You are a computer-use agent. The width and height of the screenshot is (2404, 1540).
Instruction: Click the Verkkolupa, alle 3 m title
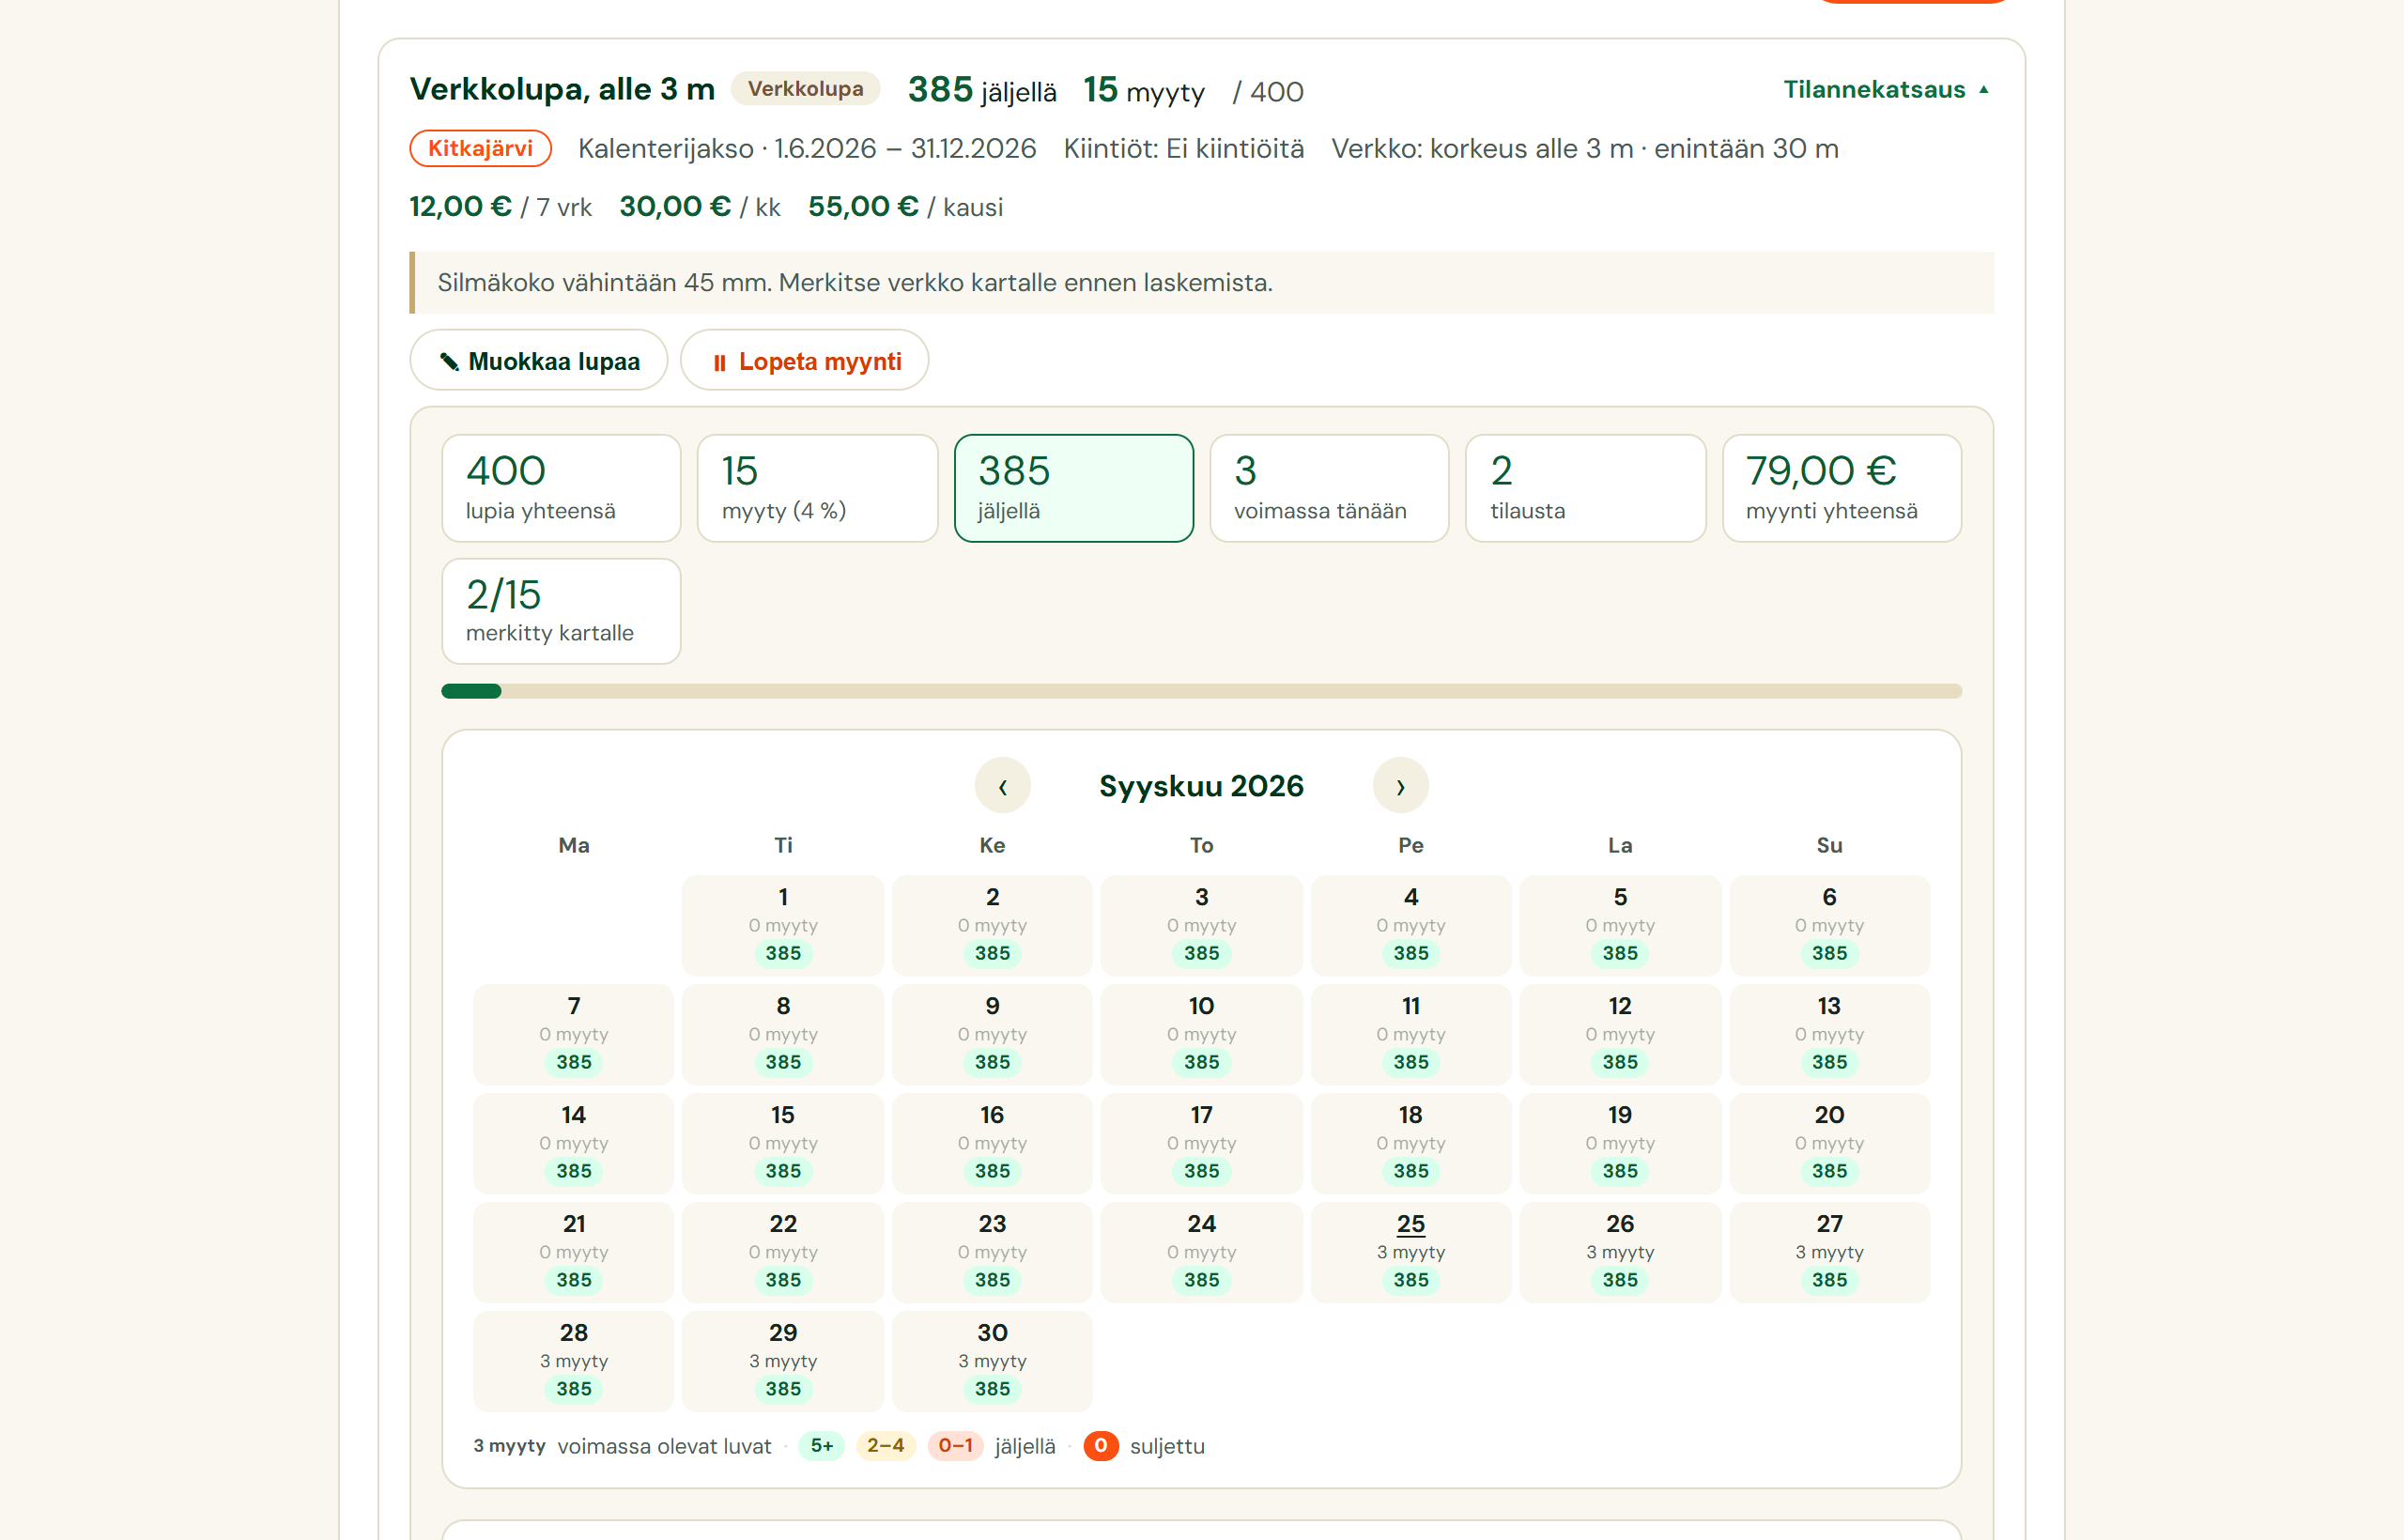[562, 89]
